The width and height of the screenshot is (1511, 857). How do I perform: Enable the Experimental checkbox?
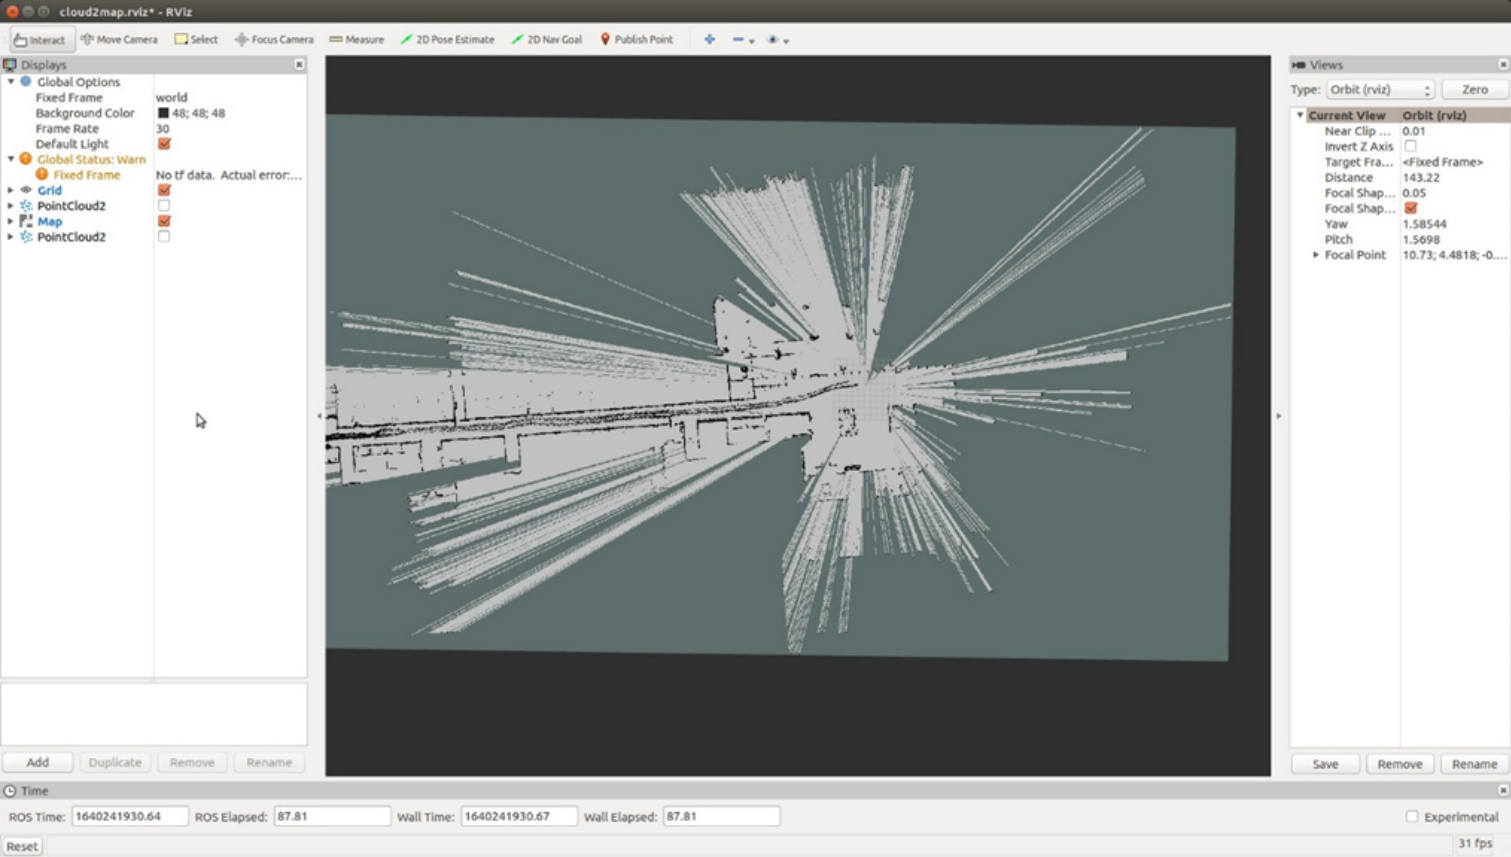point(1412,817)
